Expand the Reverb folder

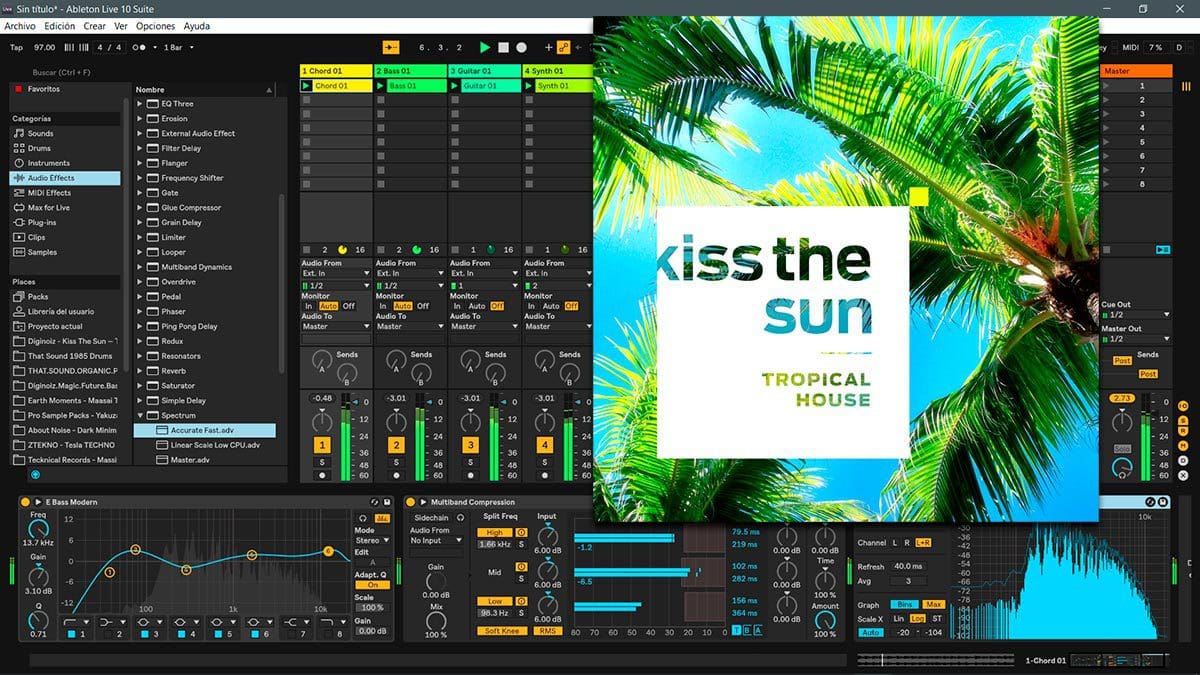click(140, 371)
